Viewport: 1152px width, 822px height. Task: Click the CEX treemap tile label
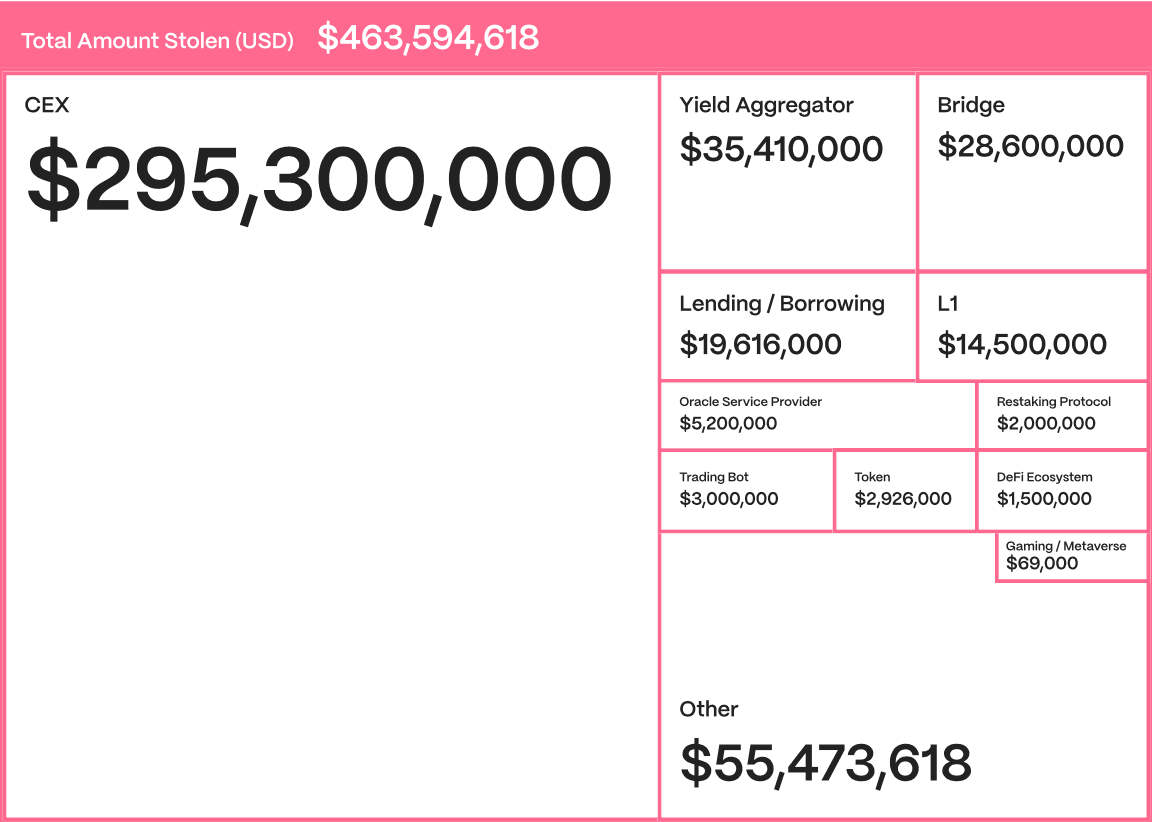(46, 105)
